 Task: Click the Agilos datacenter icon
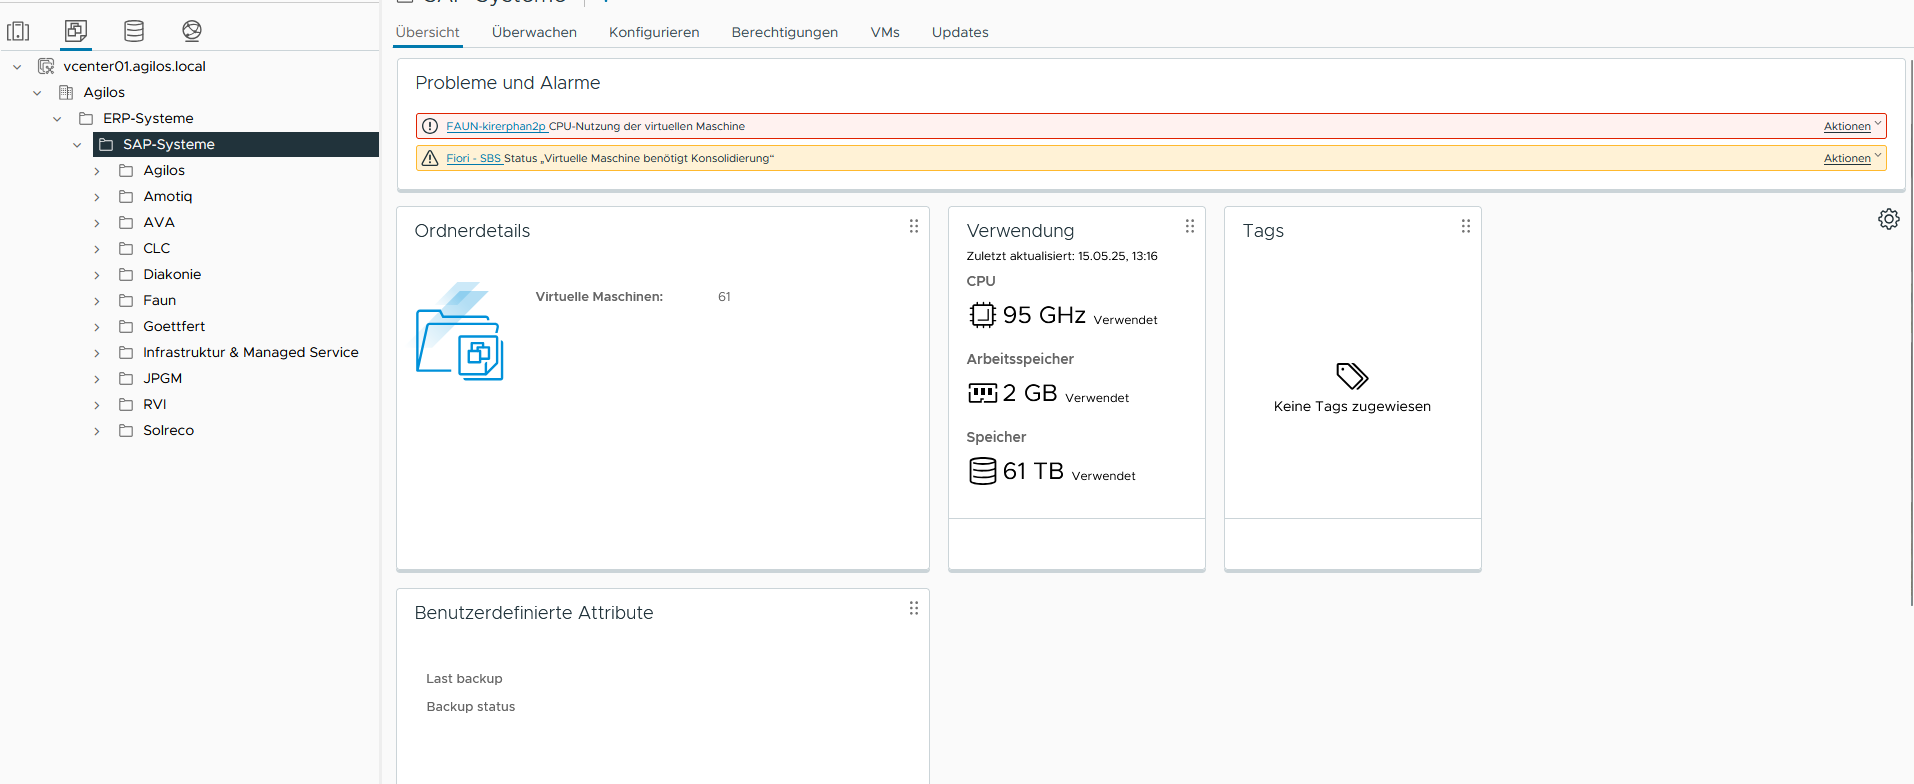tap(66, 92)
